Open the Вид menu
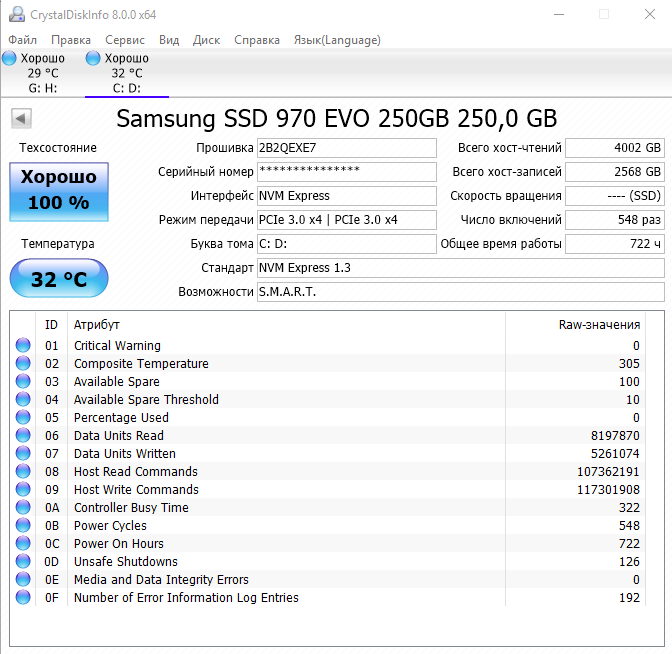 (169, 40)
